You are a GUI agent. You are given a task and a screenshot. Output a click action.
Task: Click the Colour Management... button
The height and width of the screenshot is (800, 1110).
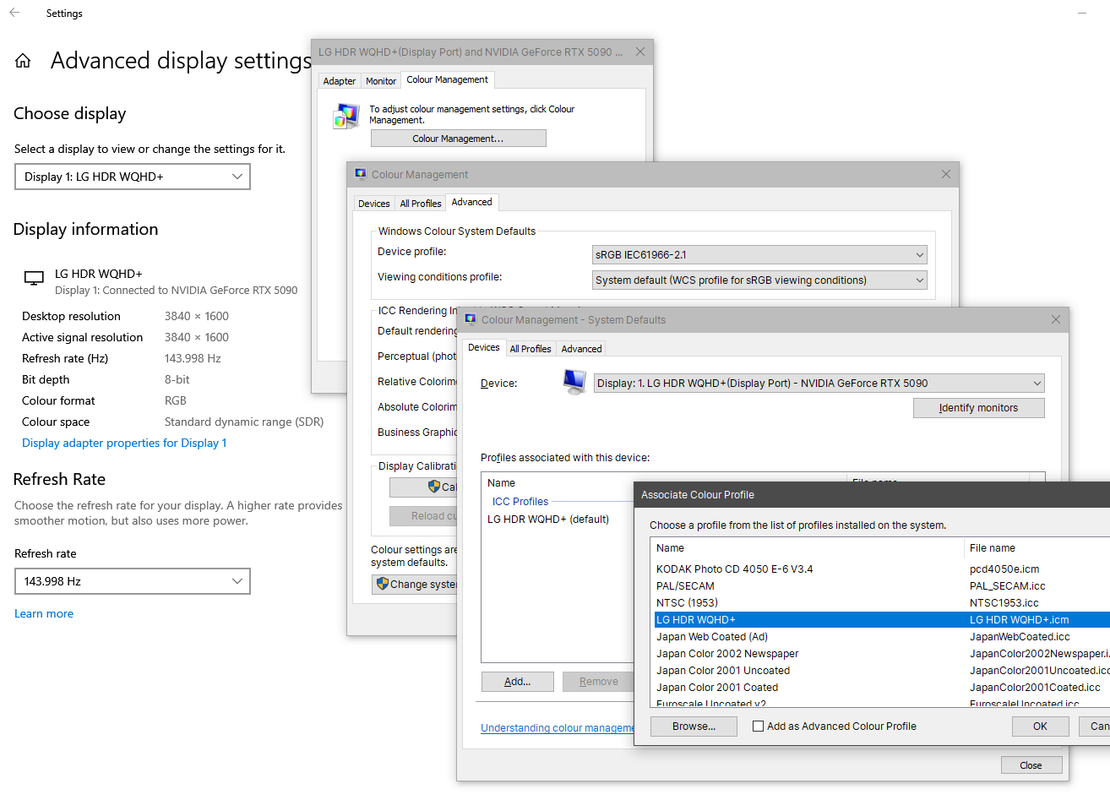click(x=458, y=138)
